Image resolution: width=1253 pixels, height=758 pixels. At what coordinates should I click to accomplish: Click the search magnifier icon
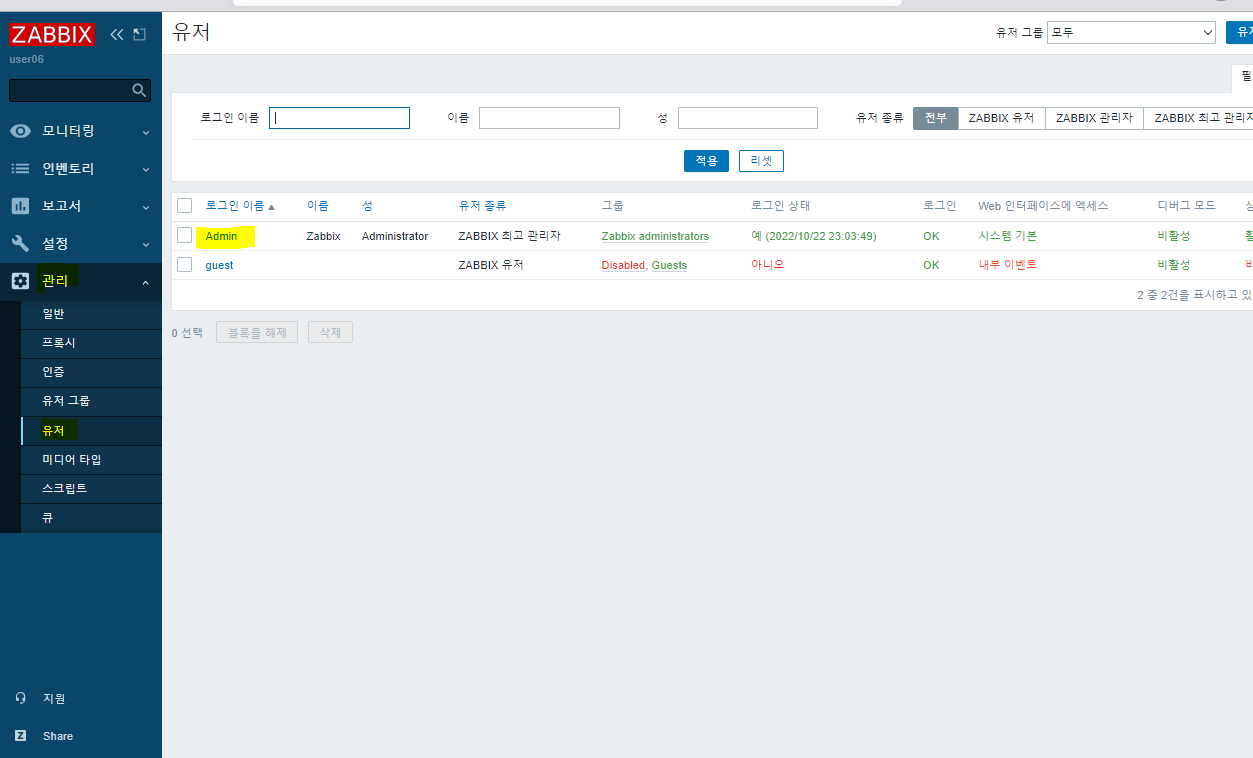(x=139, y=91)
